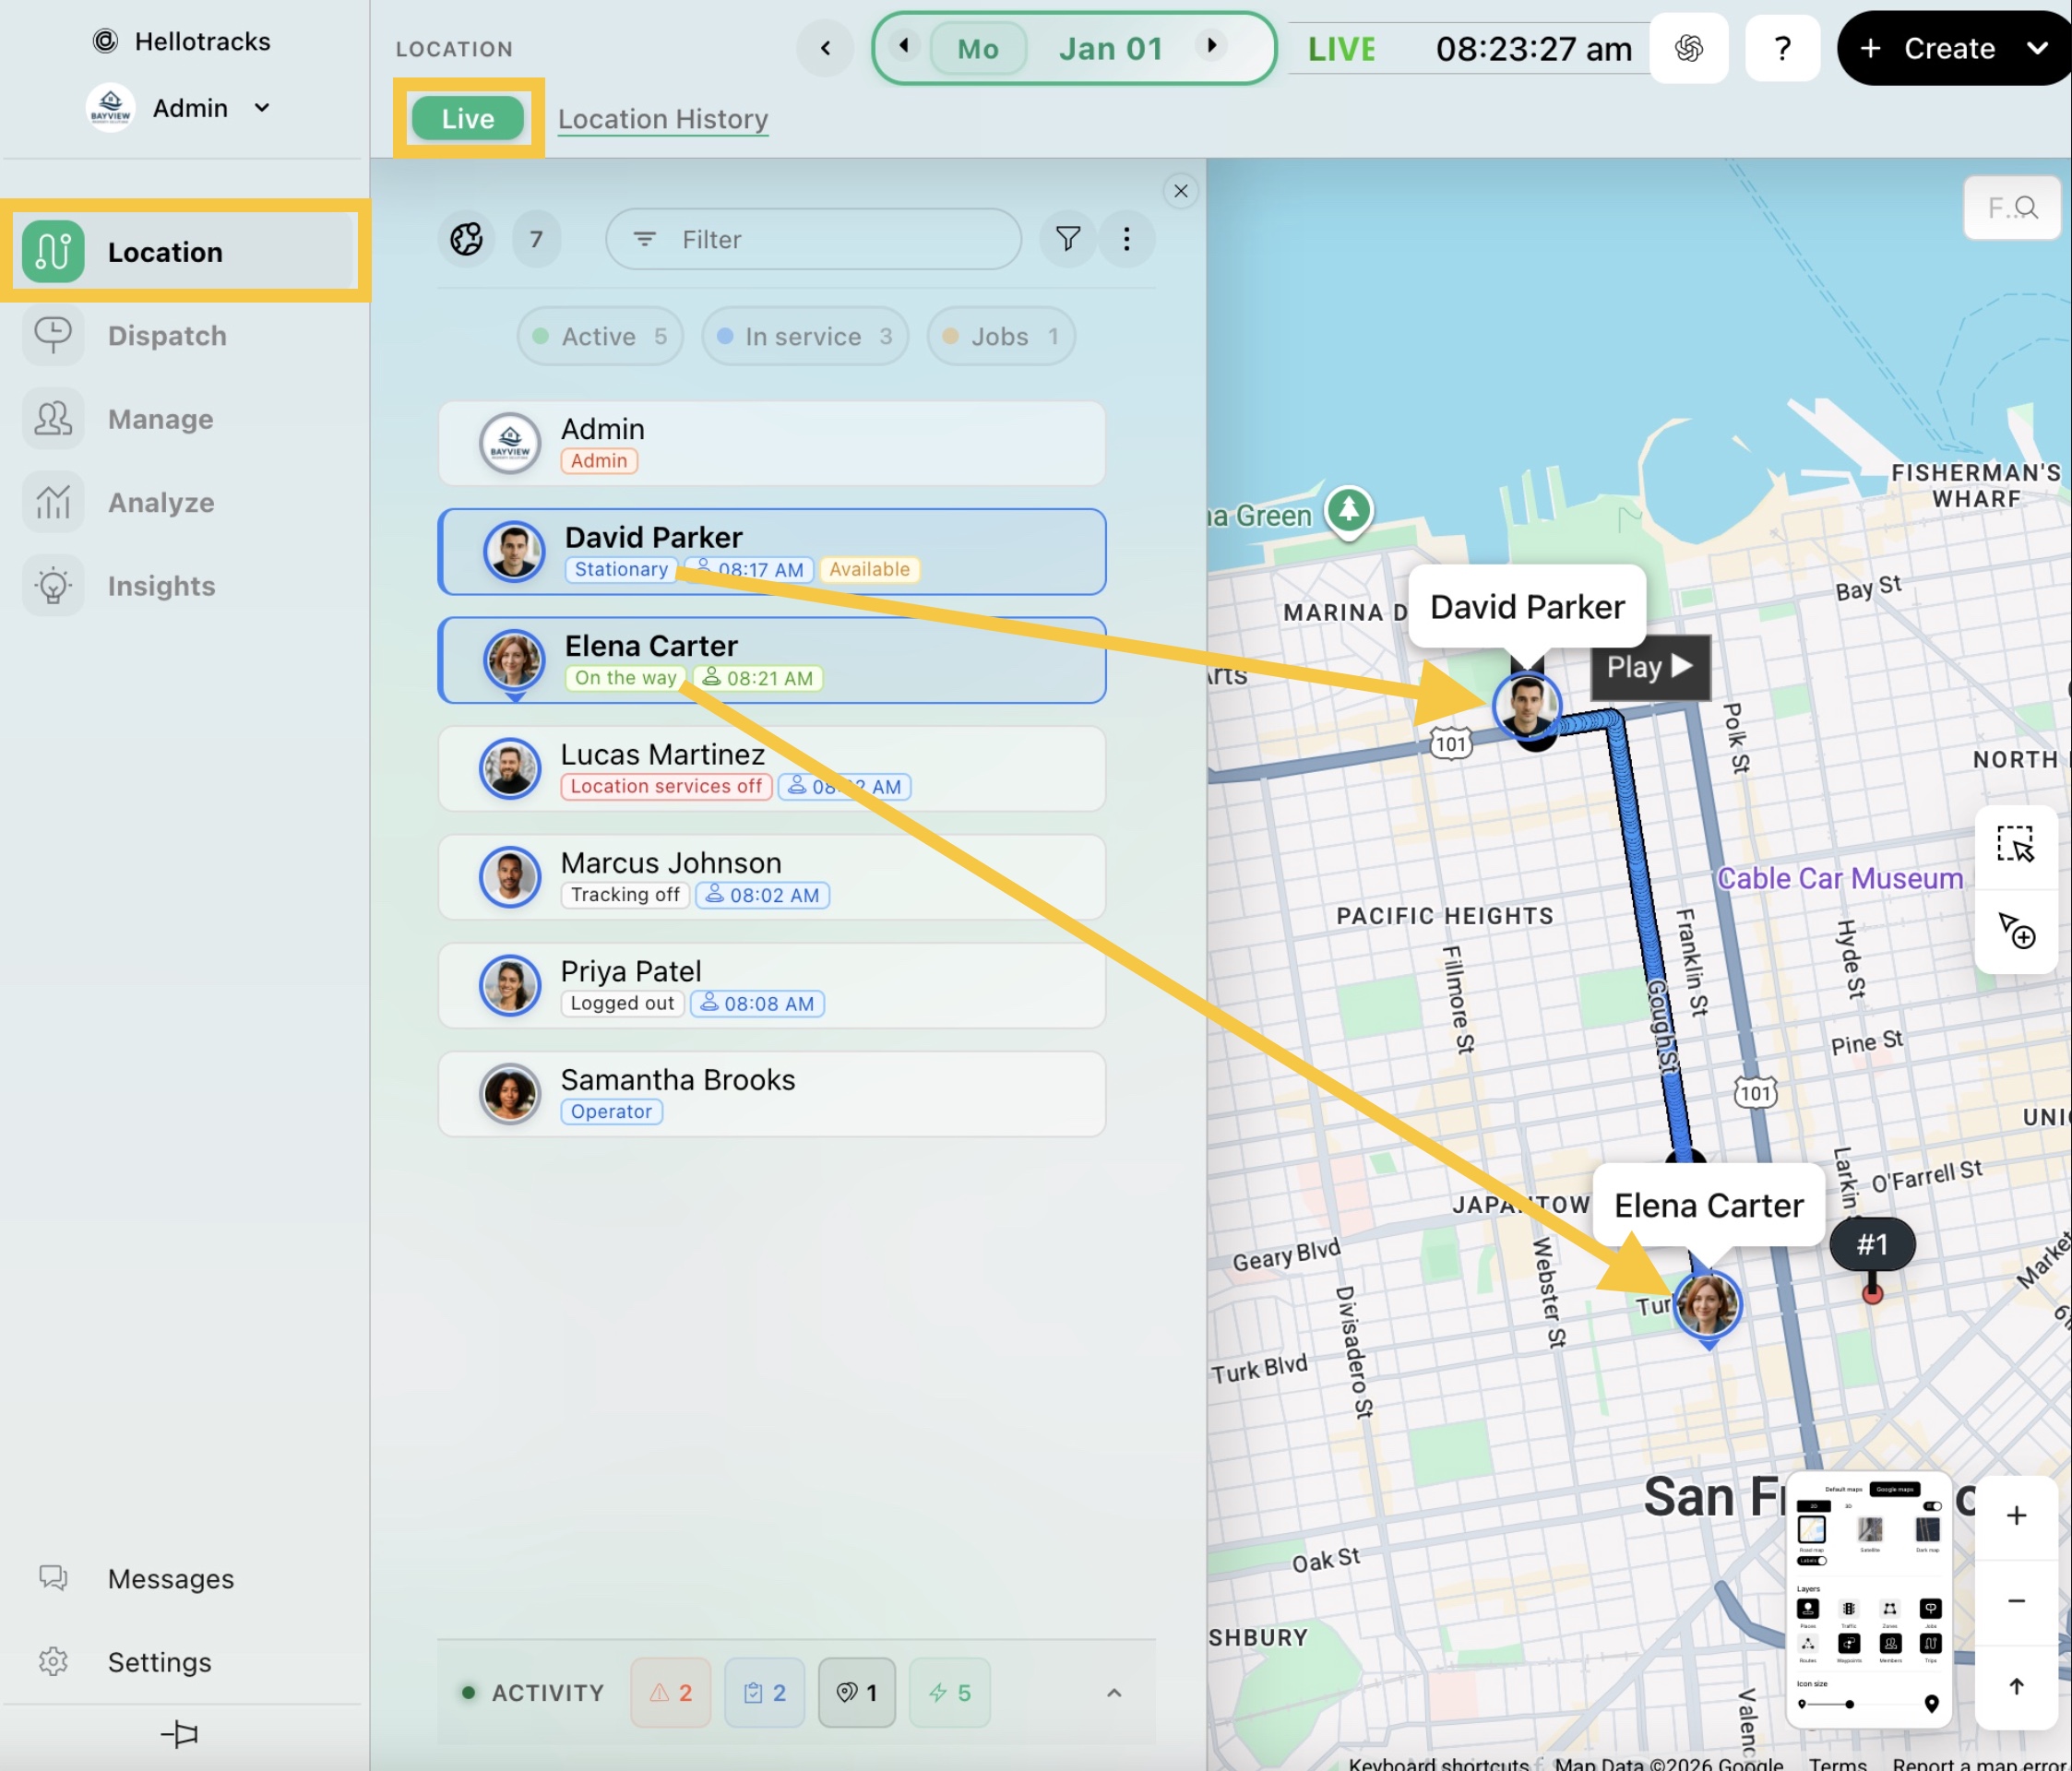
Task: Toggle the In service filter chip
Action: click(805, 337)
